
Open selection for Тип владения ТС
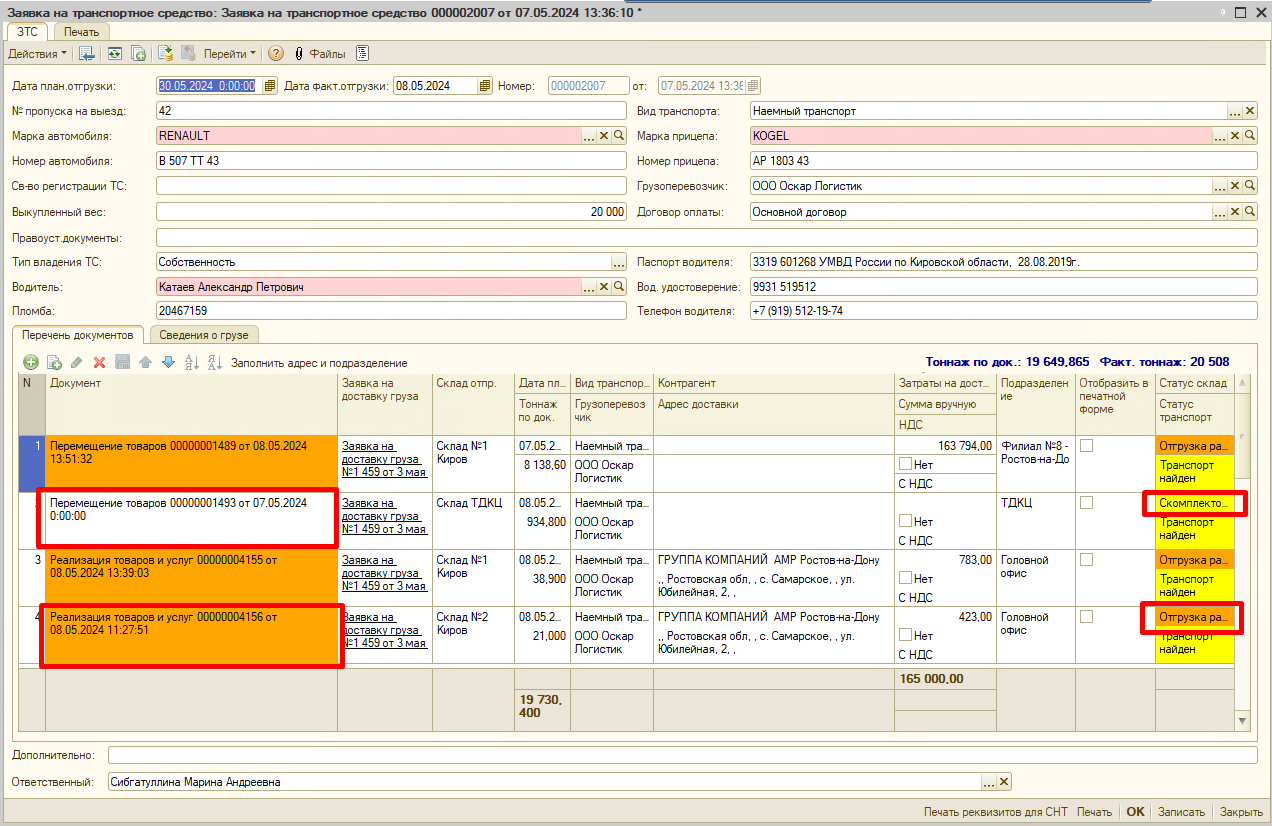coord(619,262)
